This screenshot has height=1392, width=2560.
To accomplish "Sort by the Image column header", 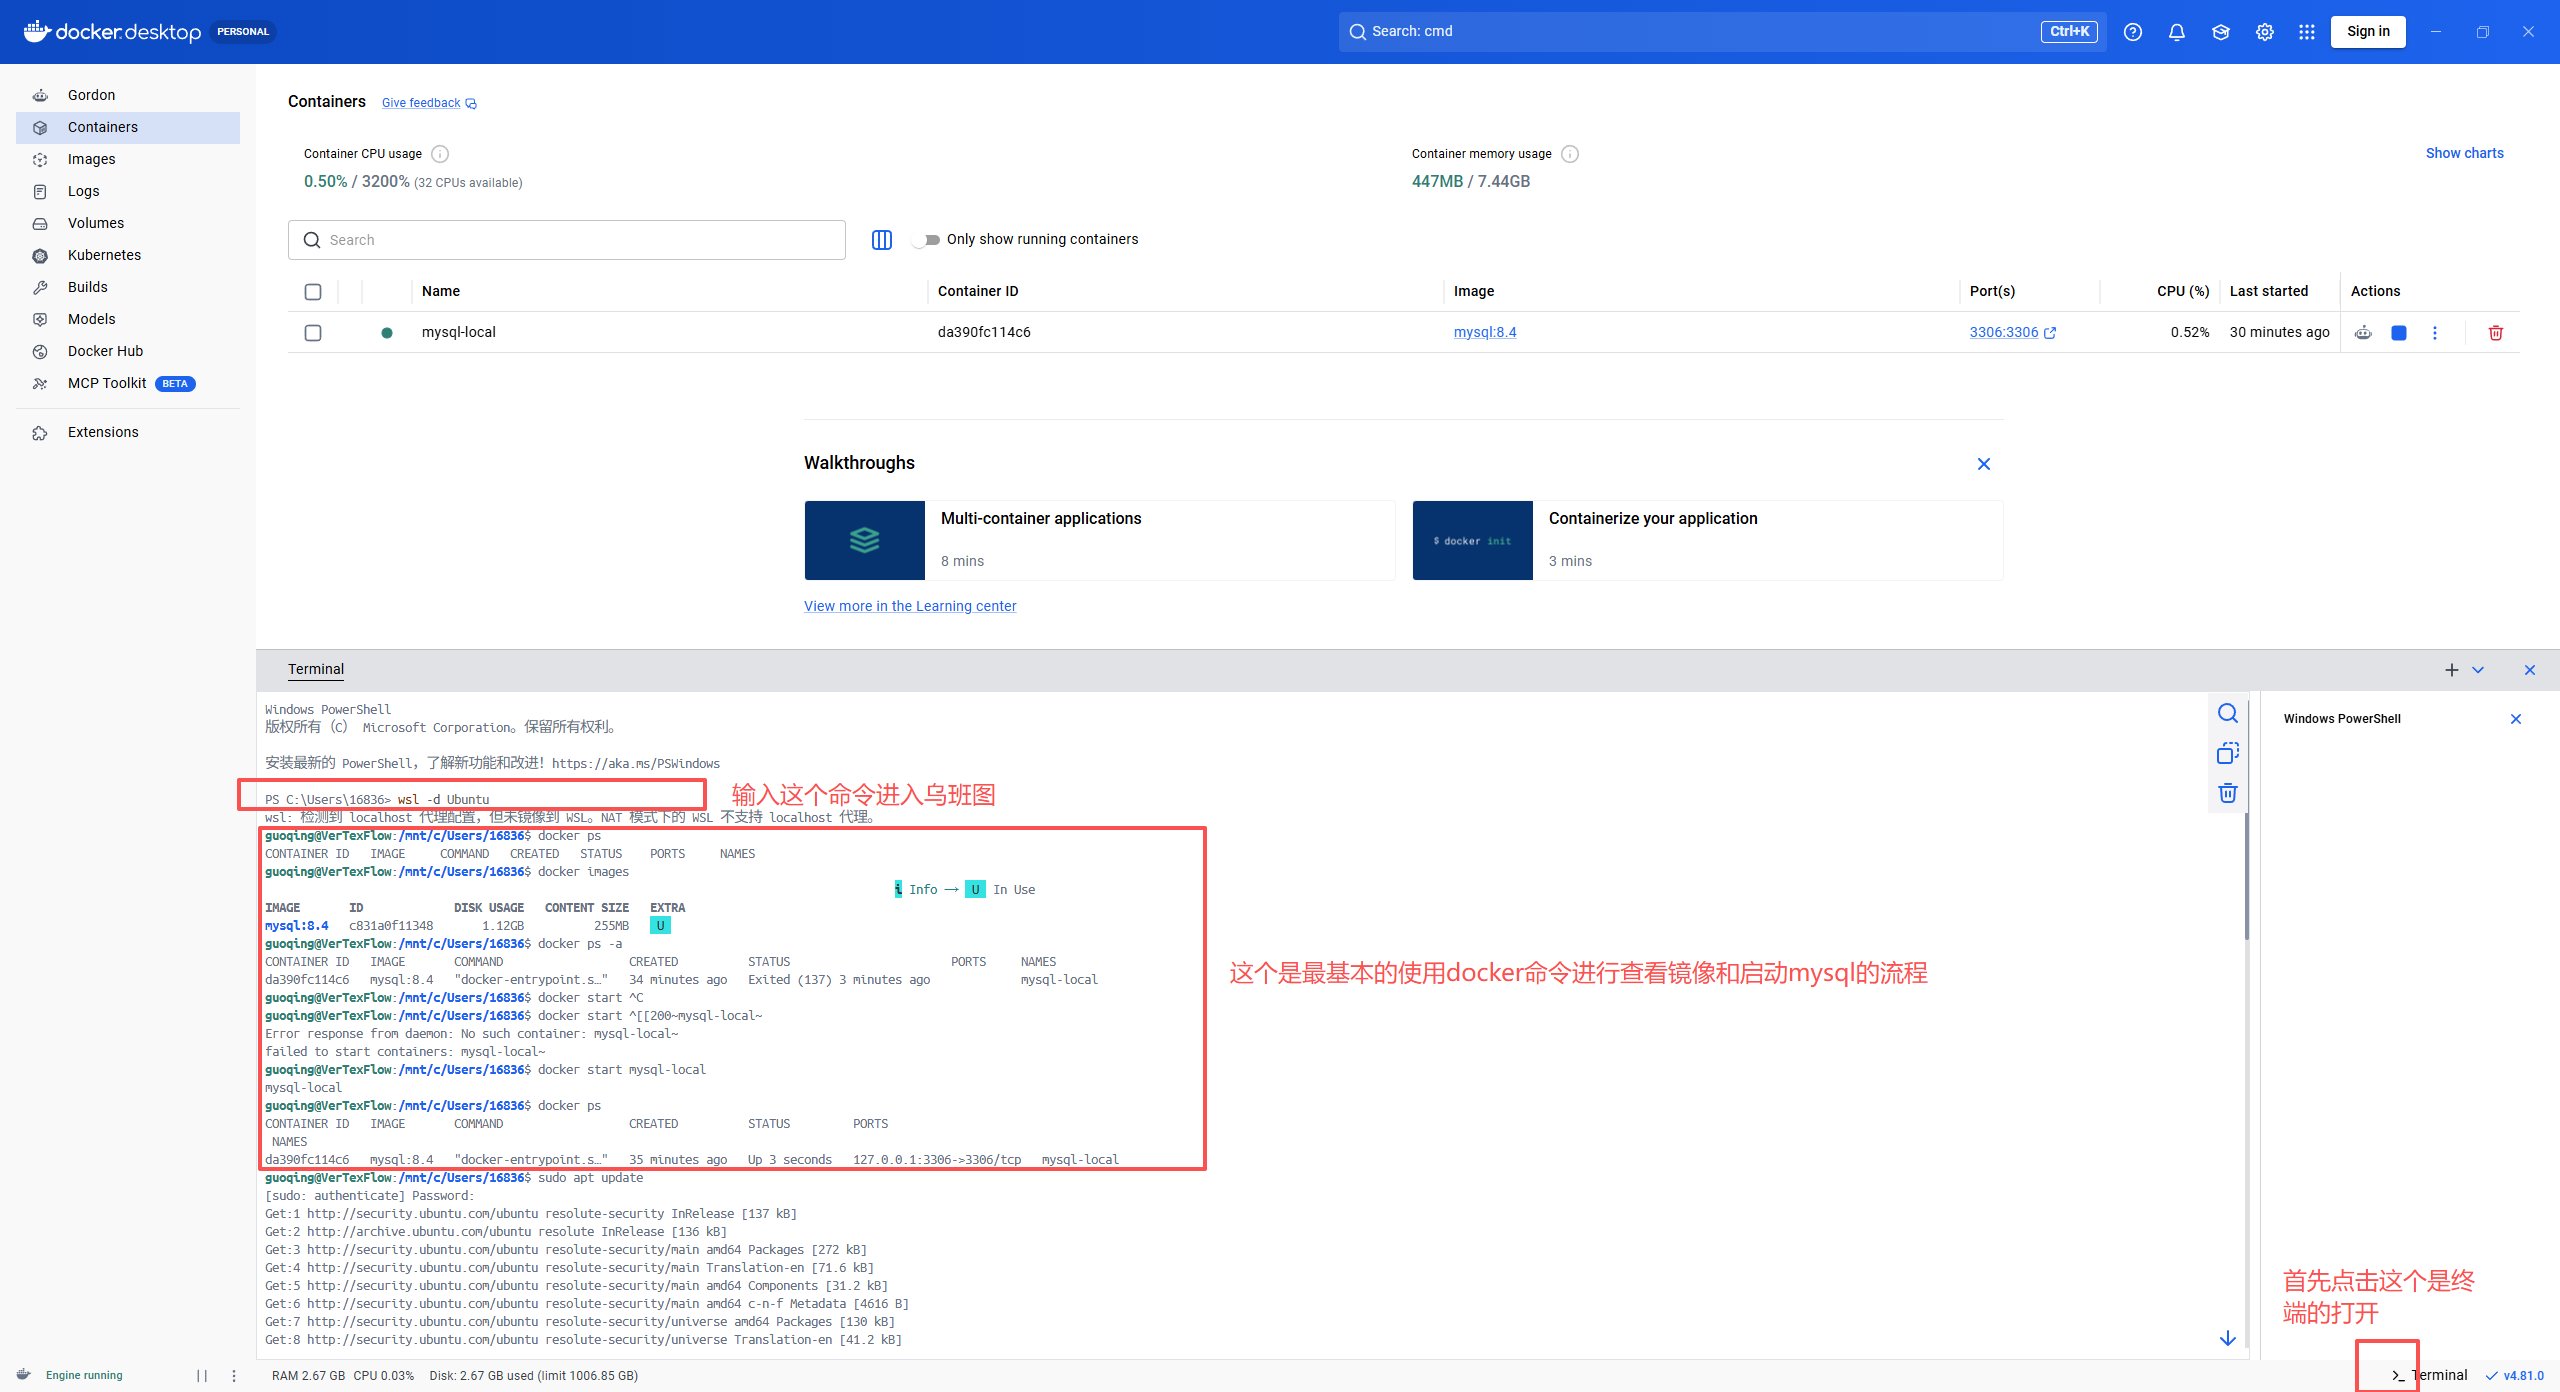I will [x=1474, y=291].
